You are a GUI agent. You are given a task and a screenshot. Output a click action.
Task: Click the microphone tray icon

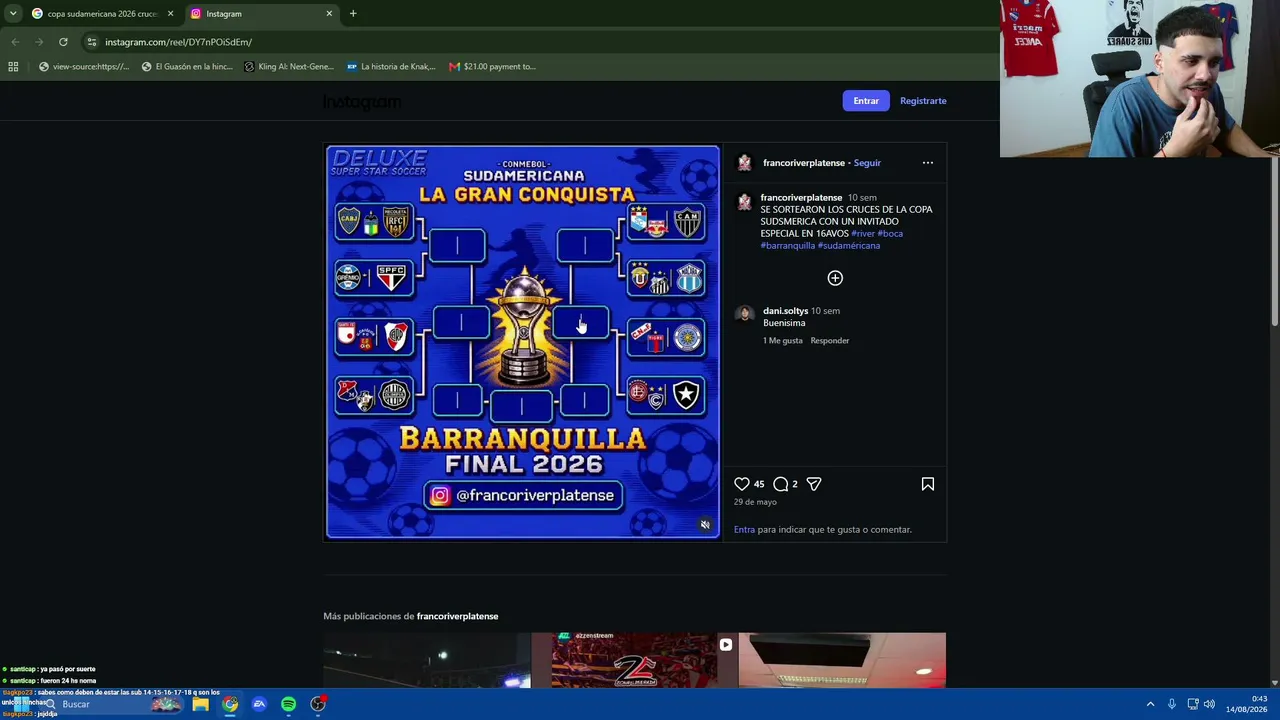click(1171, 704)
